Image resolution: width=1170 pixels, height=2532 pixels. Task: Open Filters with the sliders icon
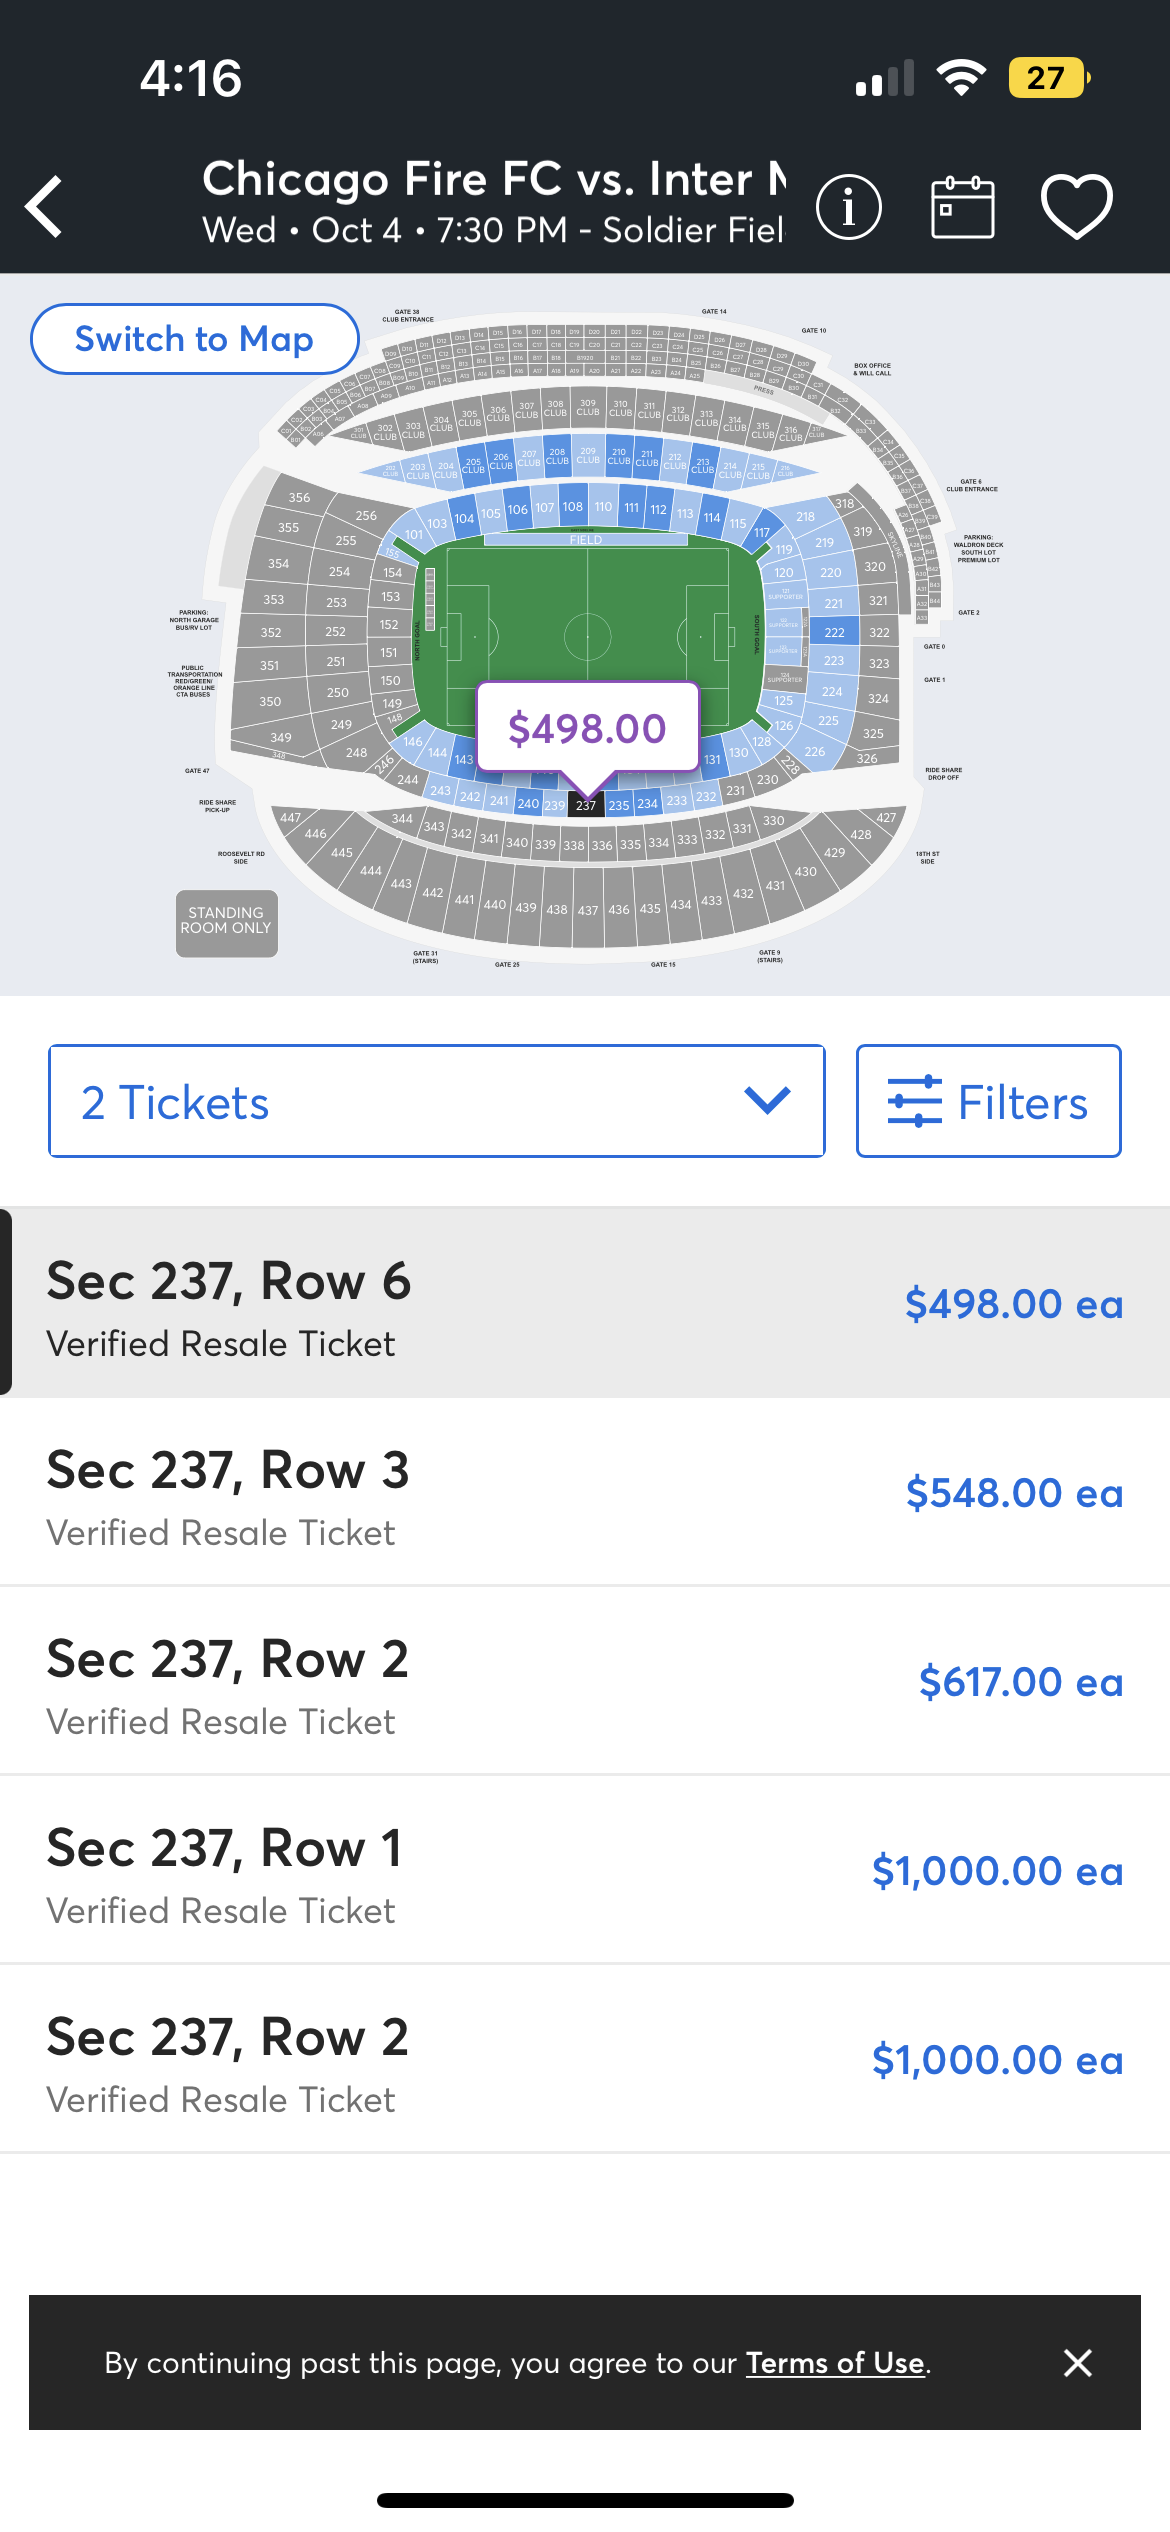[x=988, y=1101]
